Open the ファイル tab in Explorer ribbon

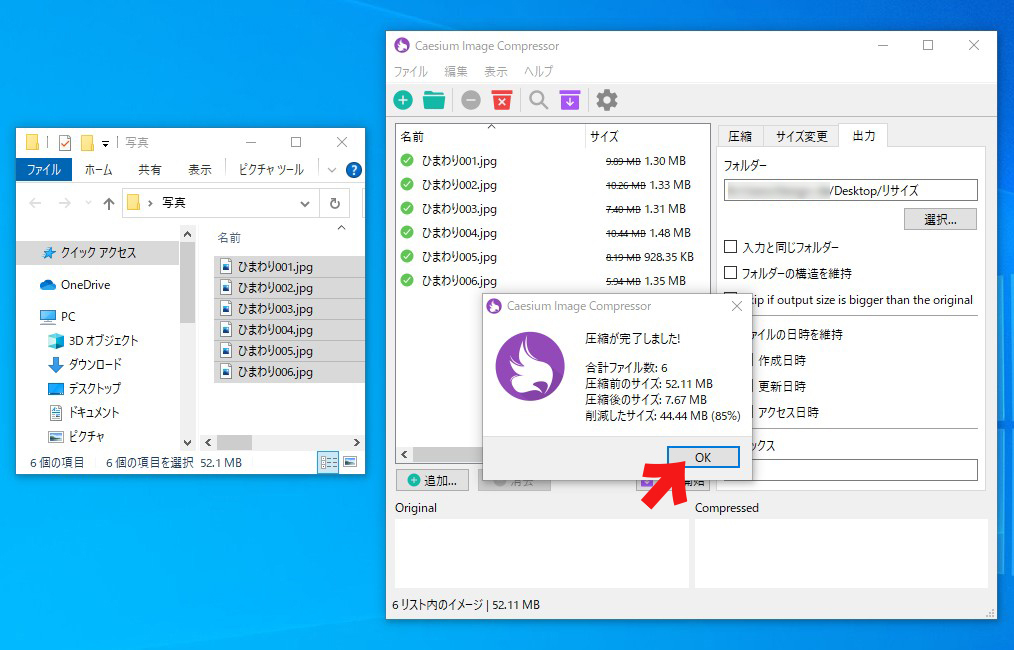click(44, 169)
